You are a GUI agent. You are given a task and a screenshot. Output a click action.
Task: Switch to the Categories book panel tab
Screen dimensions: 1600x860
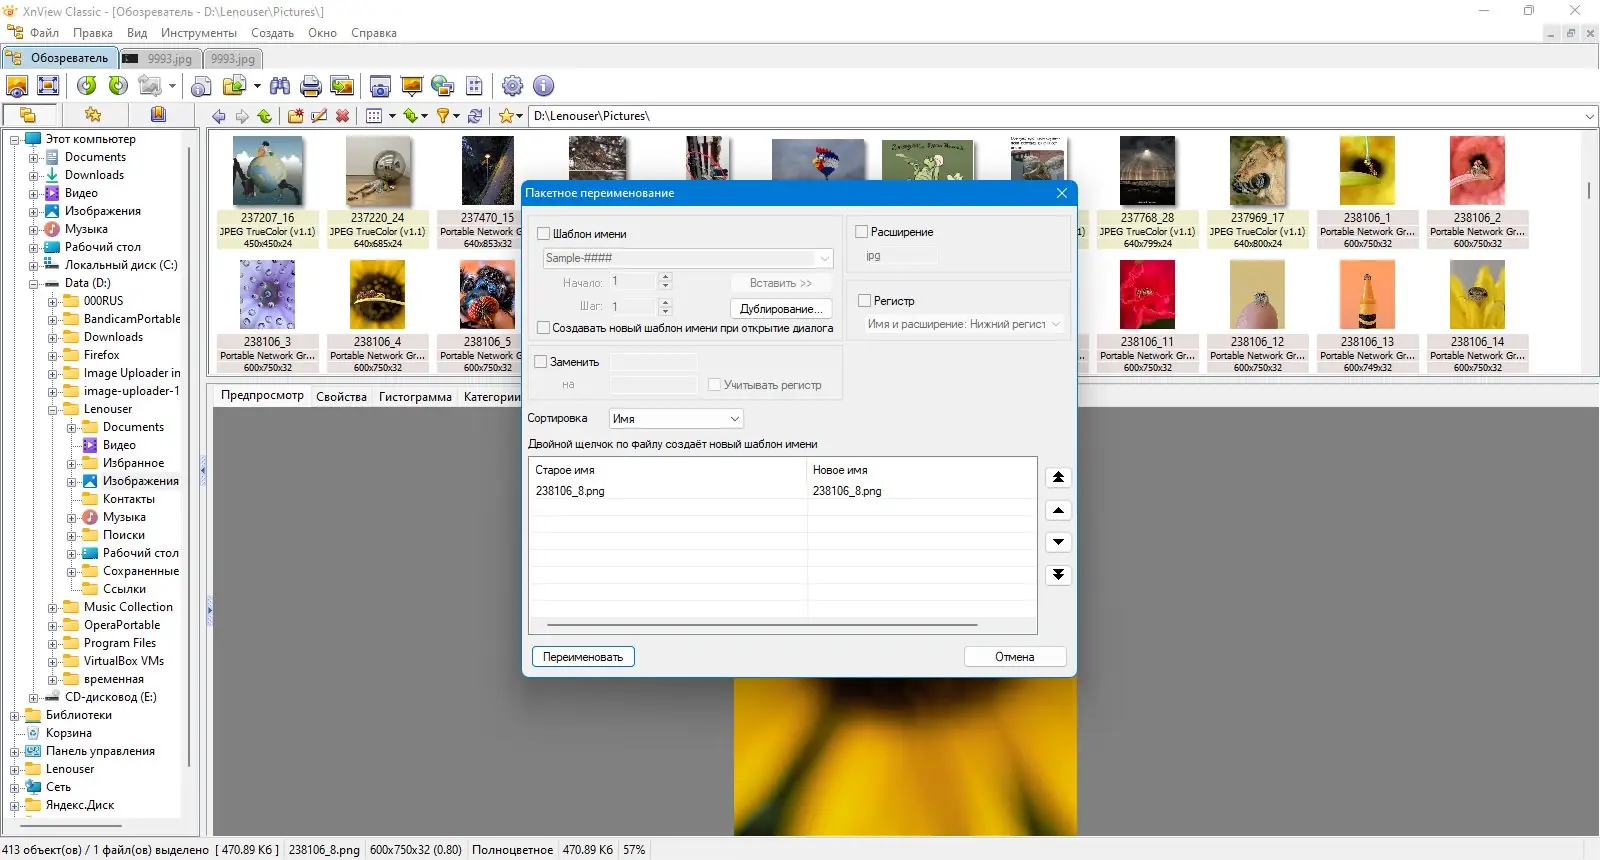[x=158, y=114]
